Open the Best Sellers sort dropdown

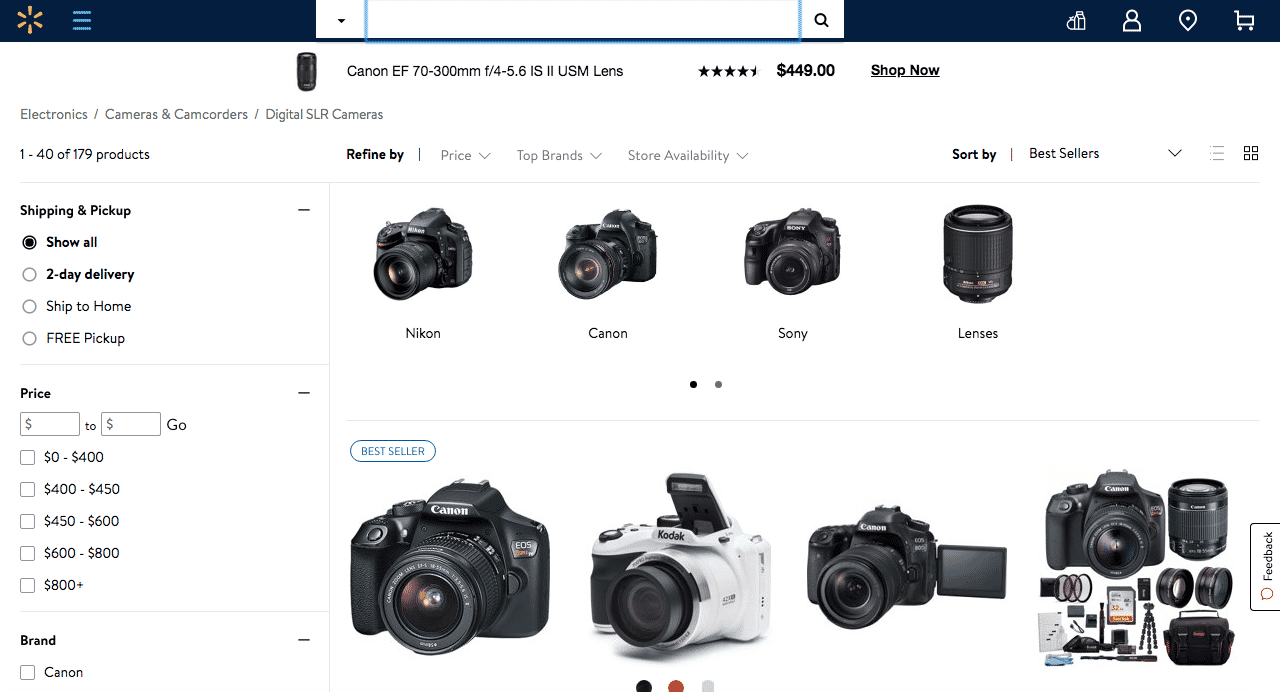click(1105, 153)
